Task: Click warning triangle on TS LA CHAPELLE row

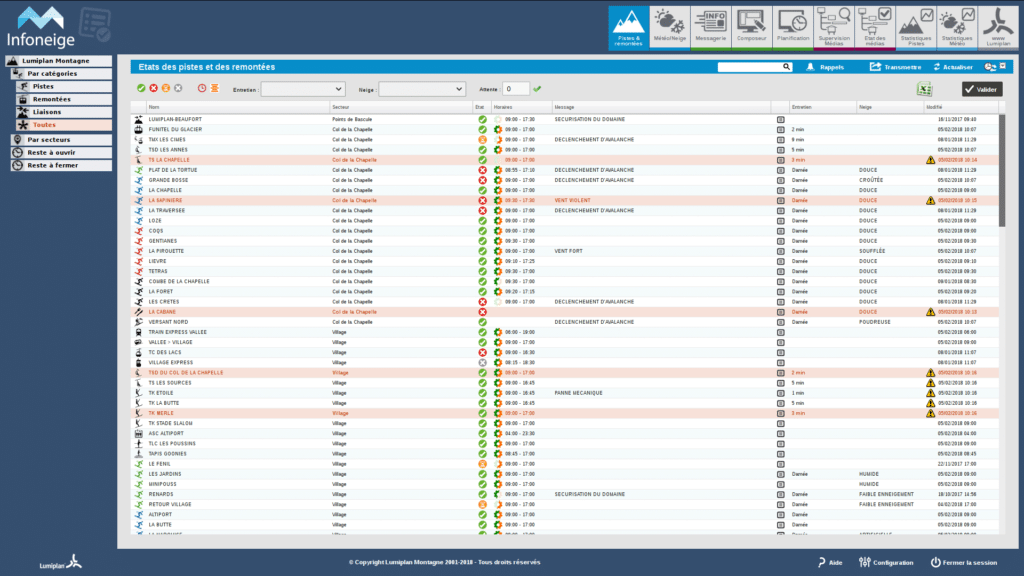Action: coord(931,160)
